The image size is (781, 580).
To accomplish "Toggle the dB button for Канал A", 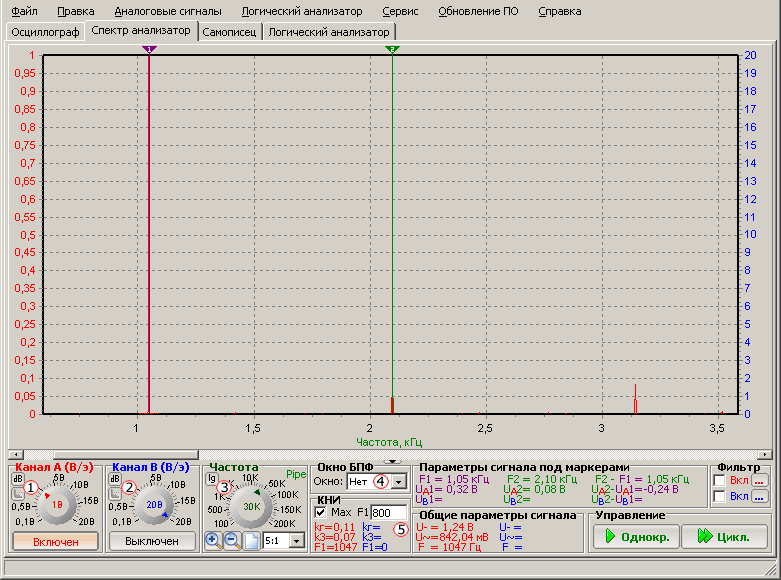I will (19, 479).
